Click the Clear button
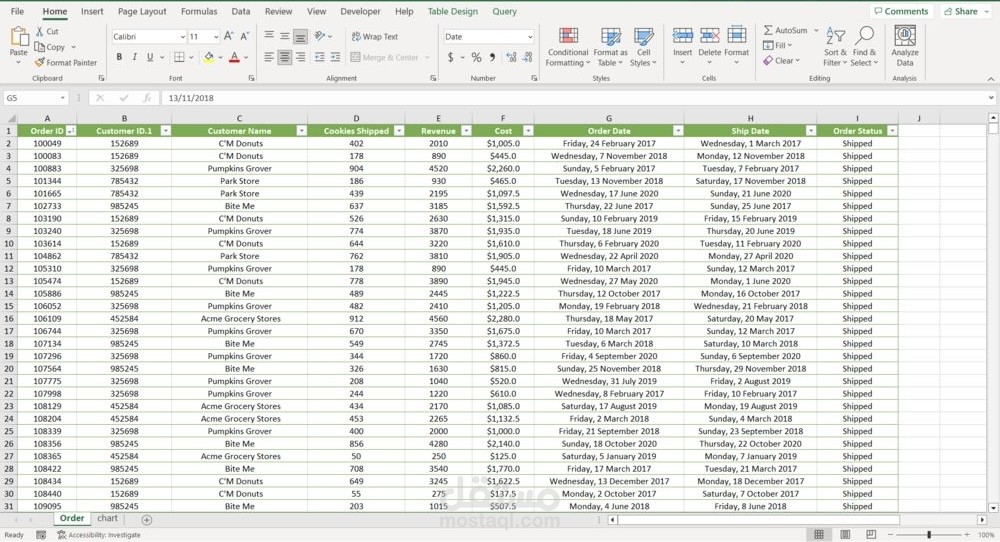This screenshot has height=542, width=1000. click(781, 61)
